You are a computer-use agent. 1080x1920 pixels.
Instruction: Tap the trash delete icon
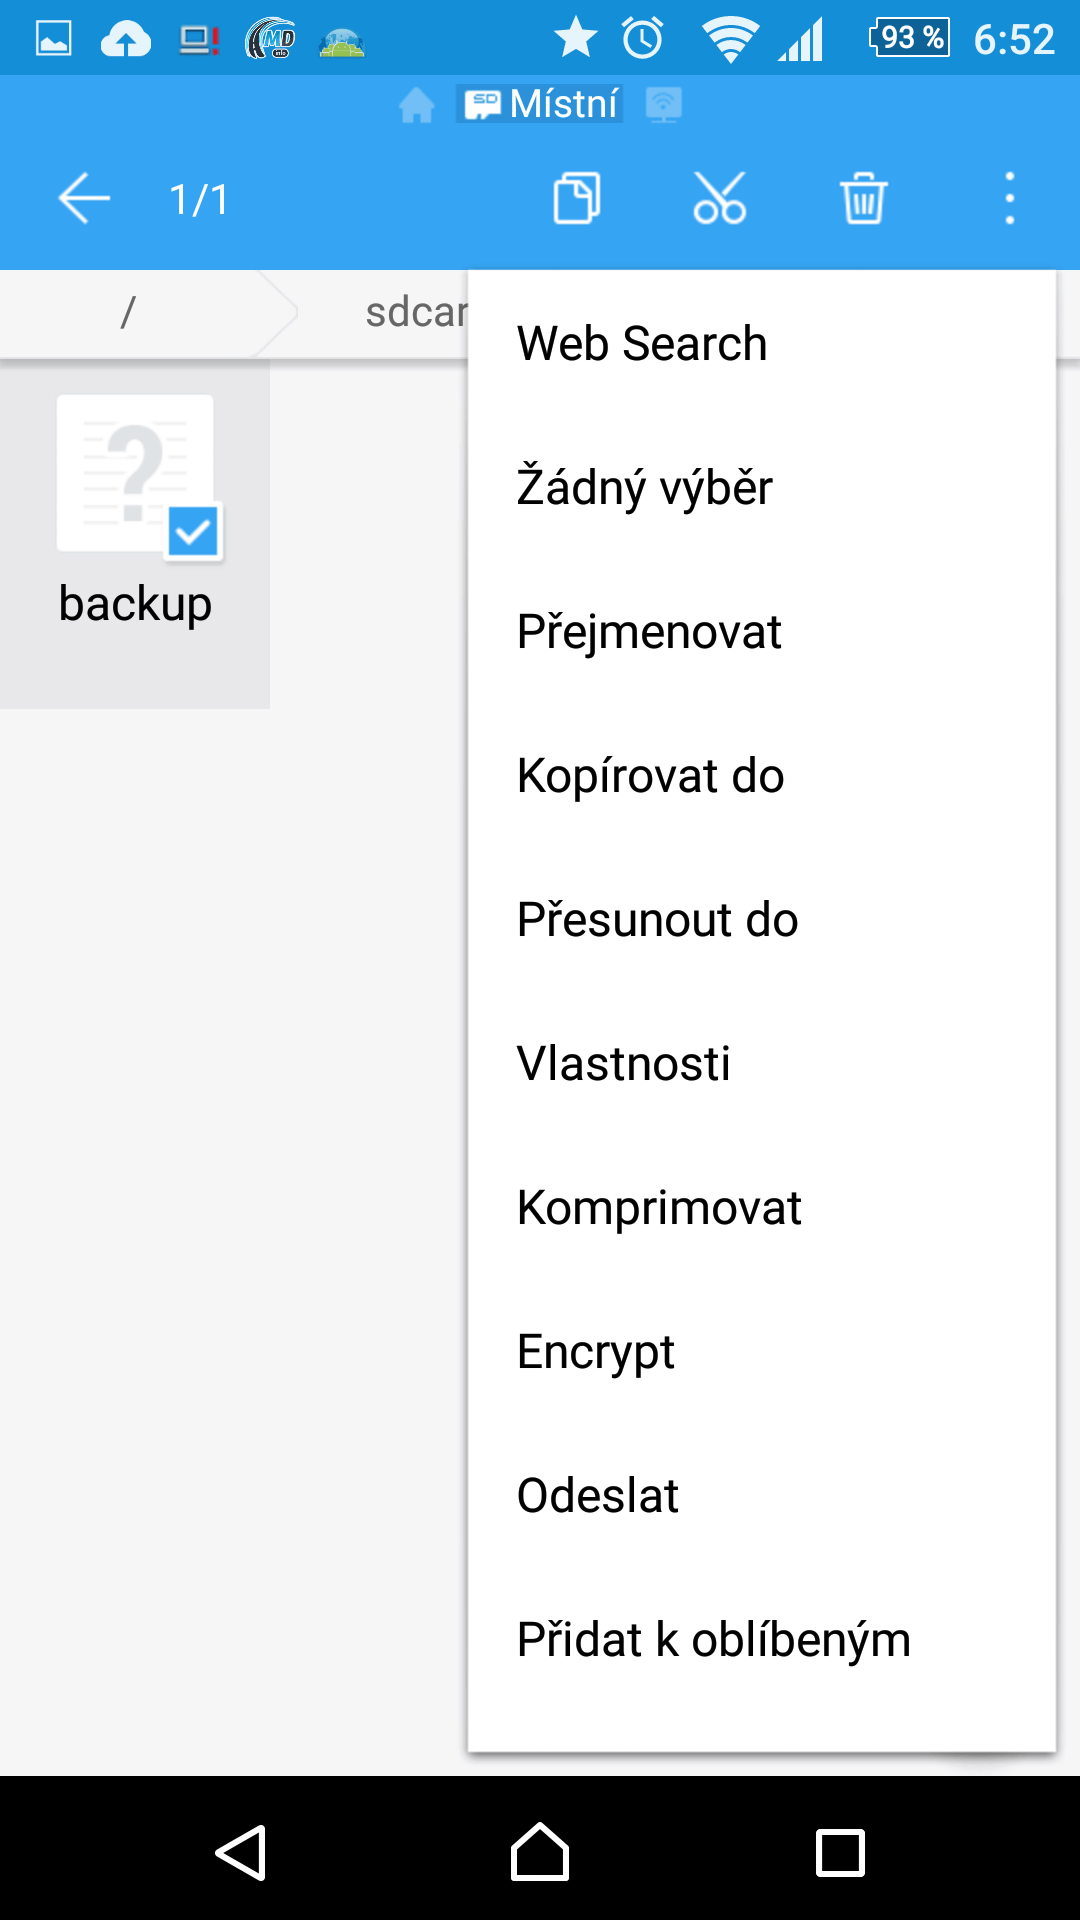click(863, 198)
